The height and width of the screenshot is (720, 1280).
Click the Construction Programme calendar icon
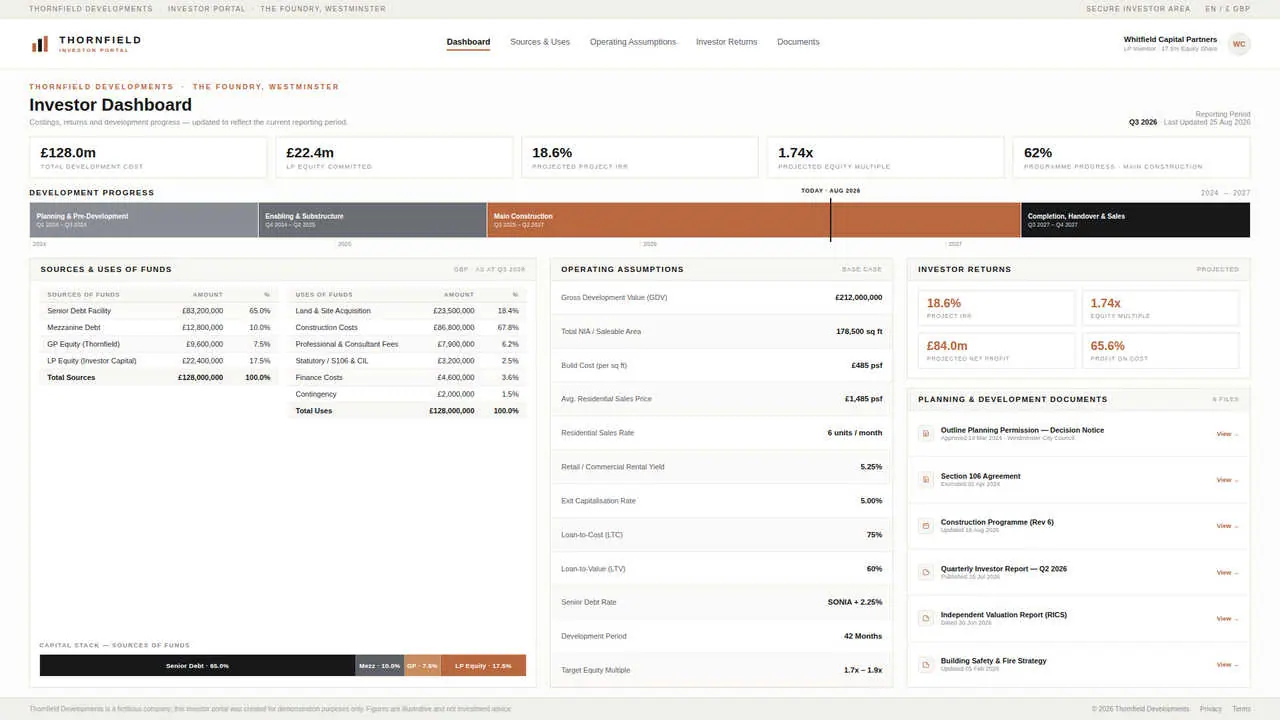[926, 526]
